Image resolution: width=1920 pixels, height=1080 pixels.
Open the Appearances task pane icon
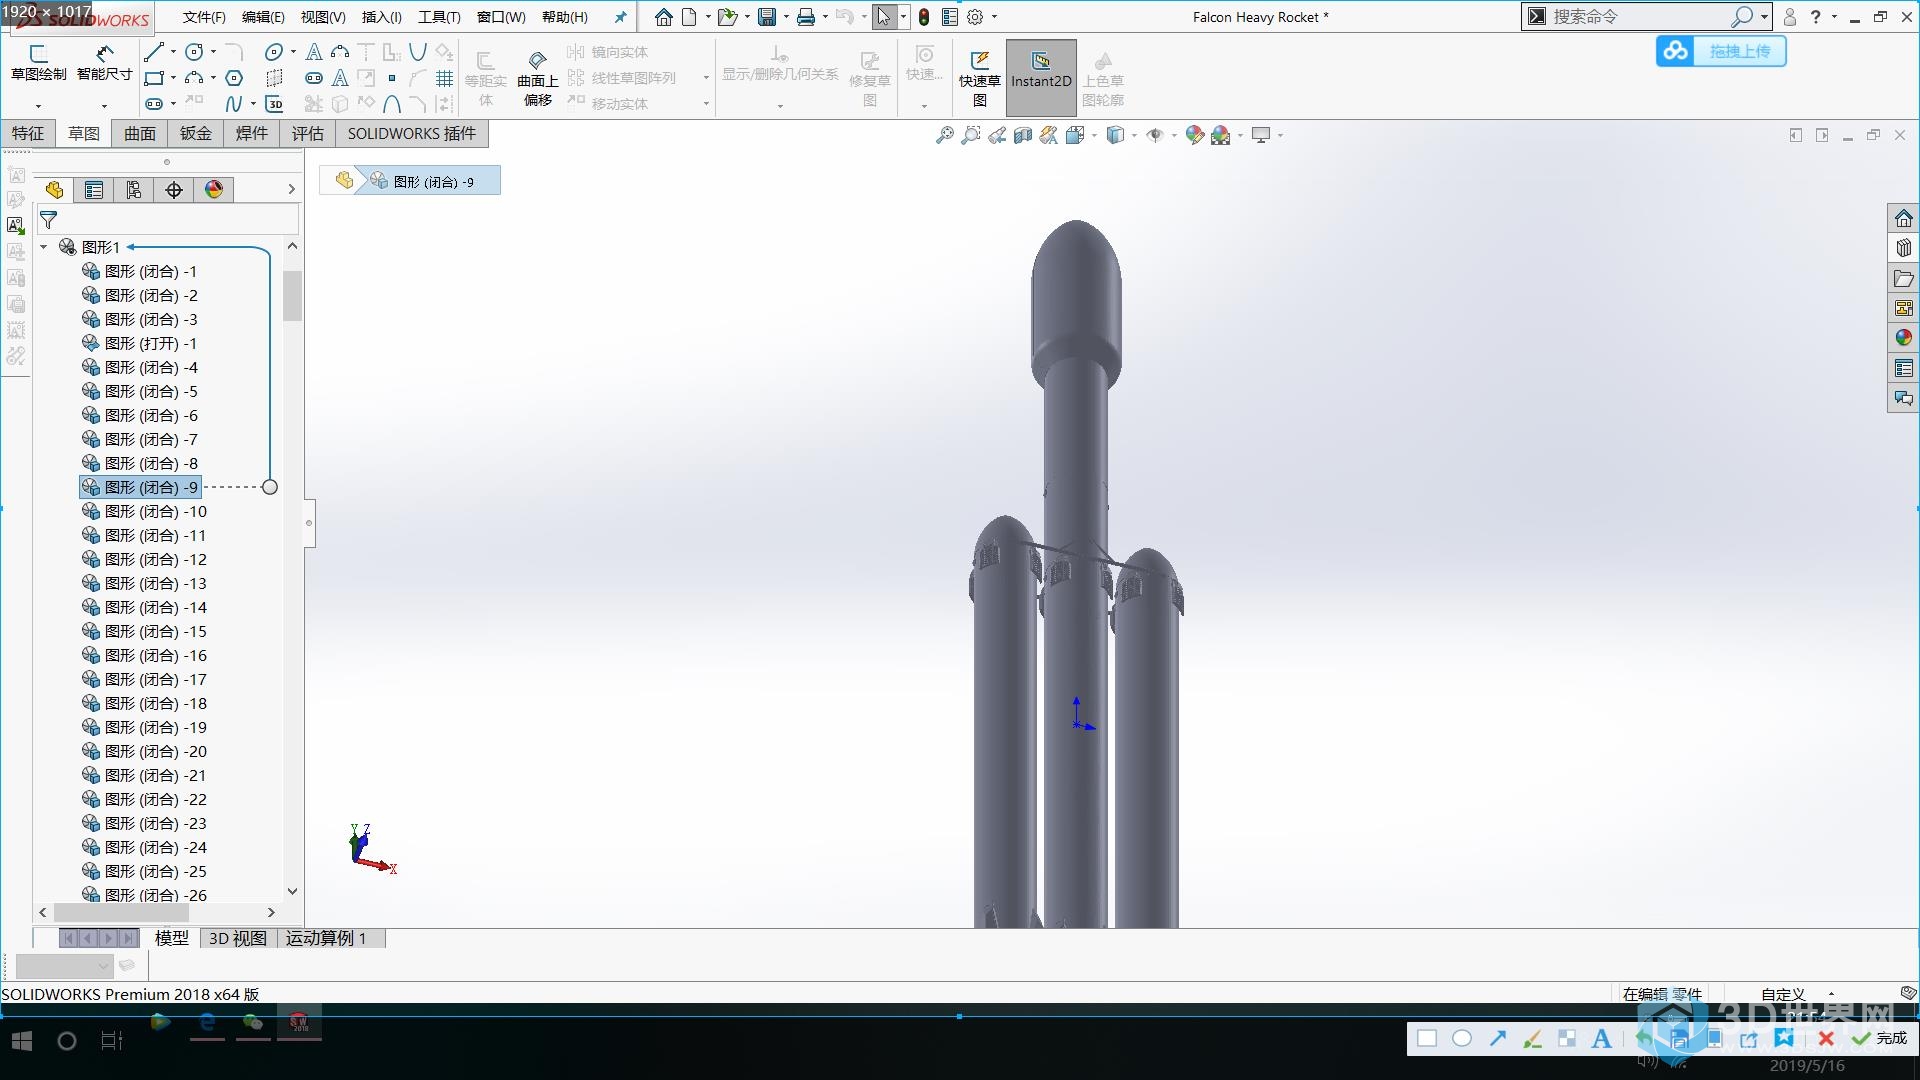click(x=1903, y=338)
